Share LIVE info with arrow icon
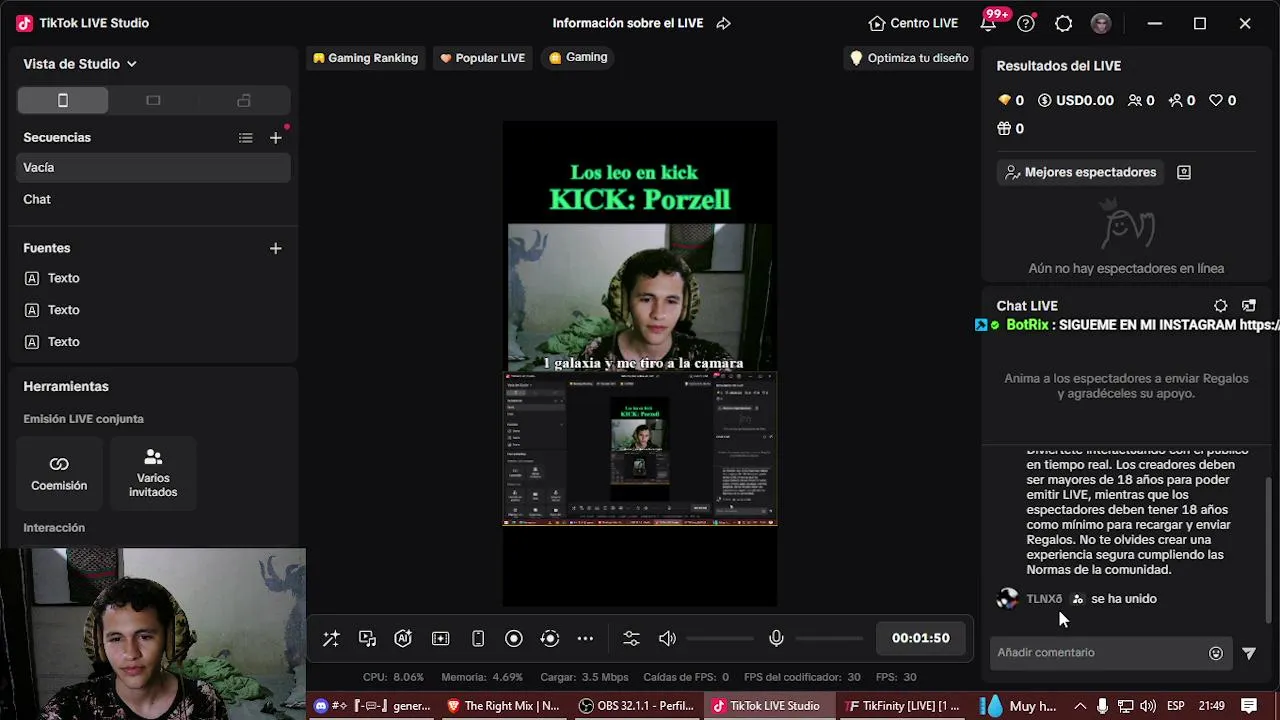The image size is (1280, 720). click(x=724, y=23)
